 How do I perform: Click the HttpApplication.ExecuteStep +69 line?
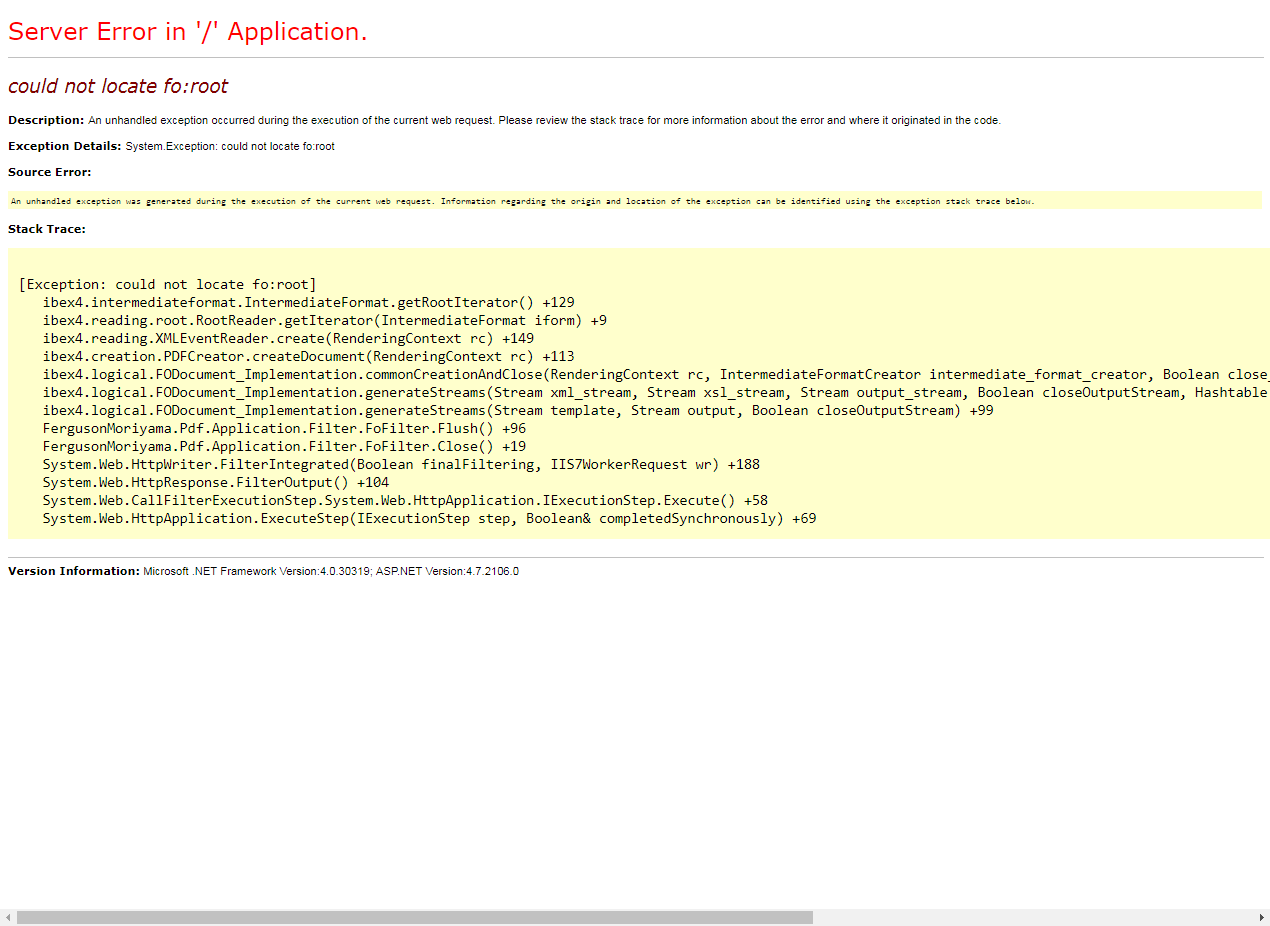(x=429, y=518)
